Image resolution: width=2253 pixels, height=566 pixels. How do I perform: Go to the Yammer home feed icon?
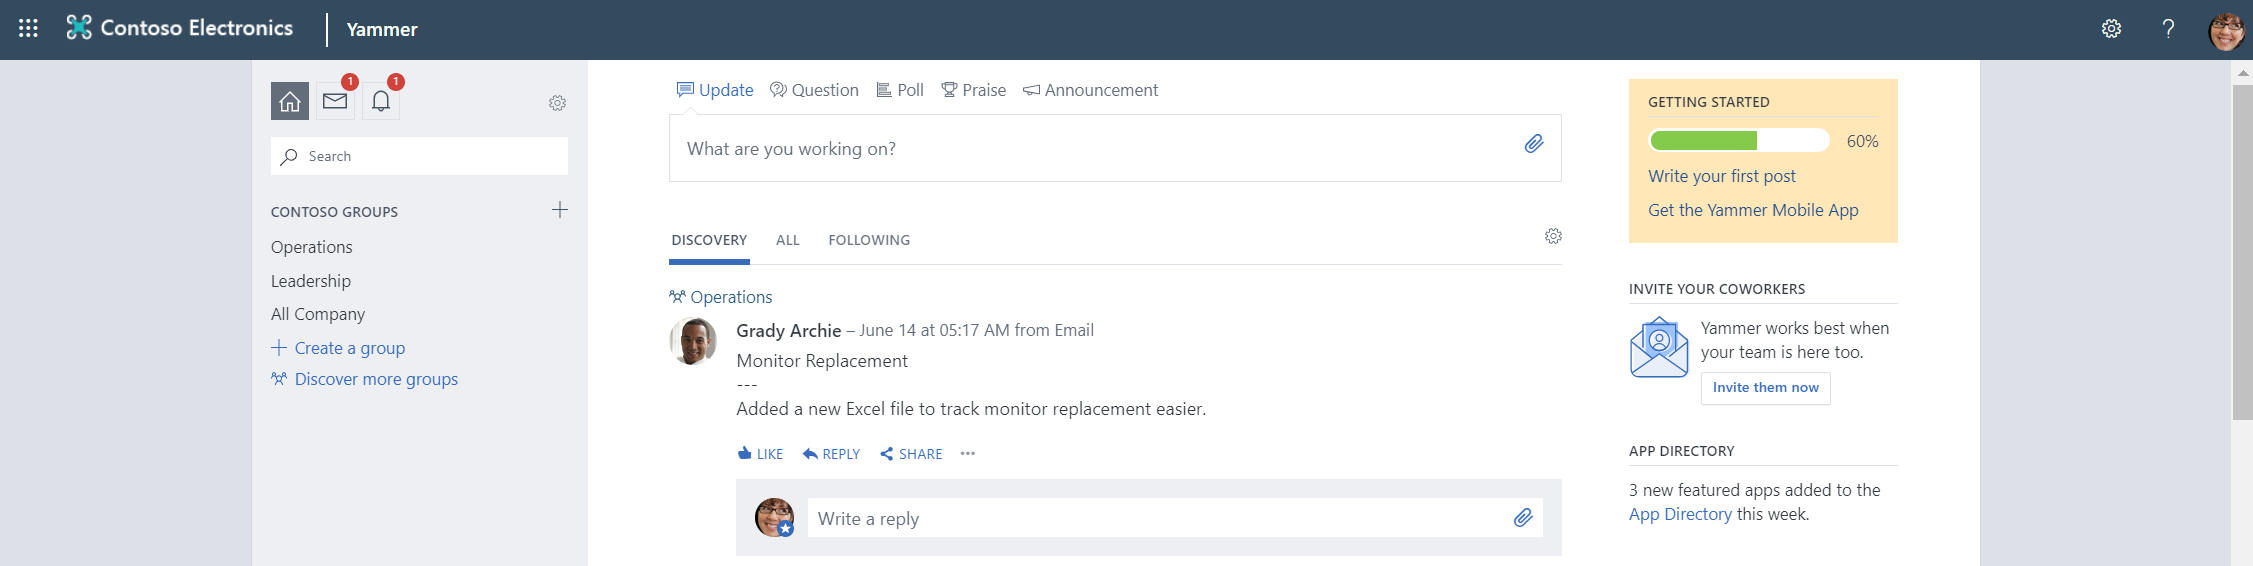(290, 101)
